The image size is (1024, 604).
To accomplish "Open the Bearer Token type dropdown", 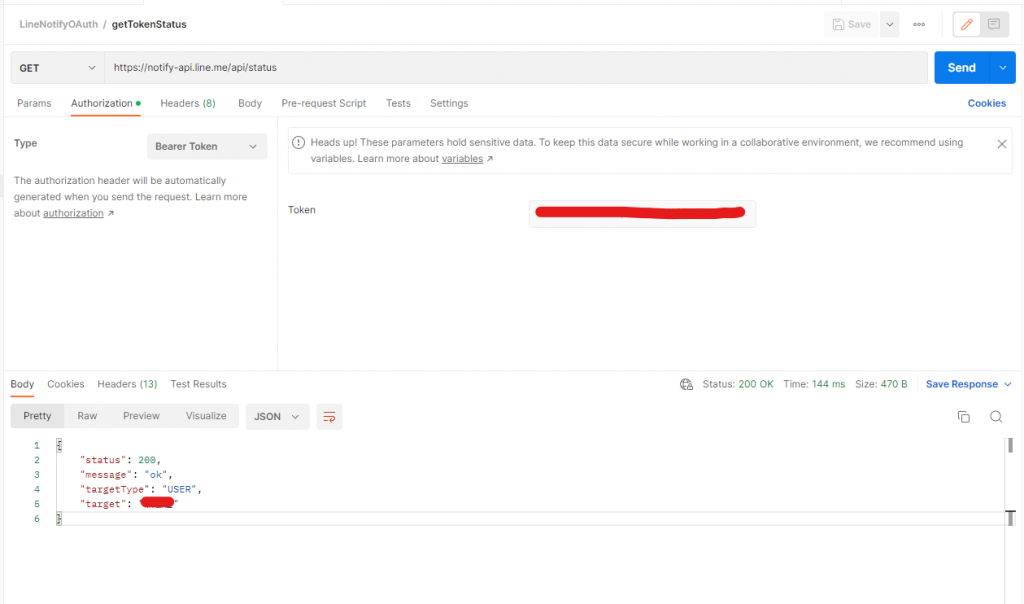I will (207, 146).
